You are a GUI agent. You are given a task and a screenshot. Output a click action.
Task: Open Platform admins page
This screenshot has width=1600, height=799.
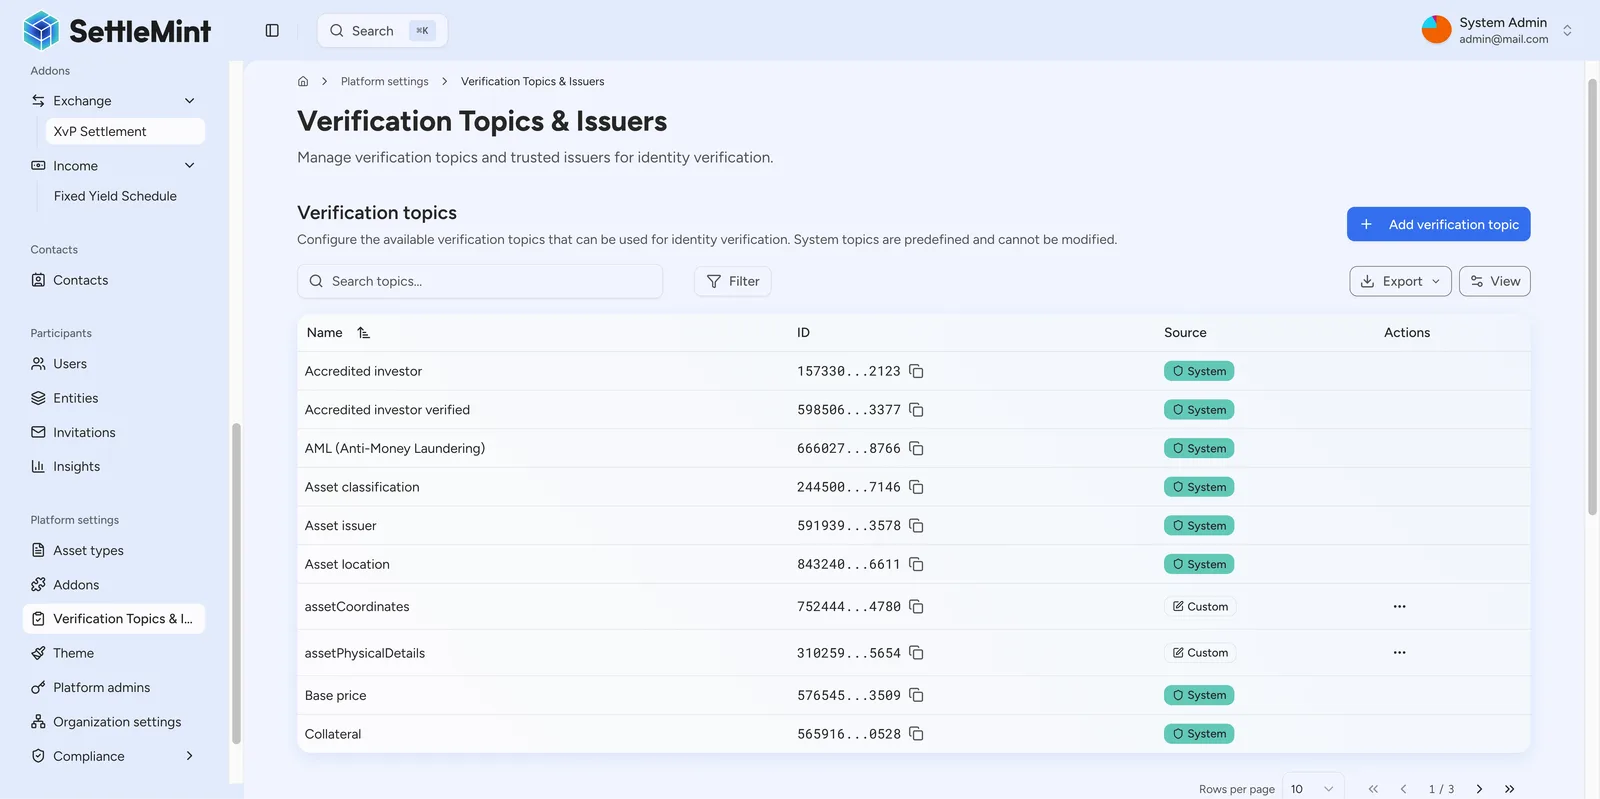[x=114, y=688]
